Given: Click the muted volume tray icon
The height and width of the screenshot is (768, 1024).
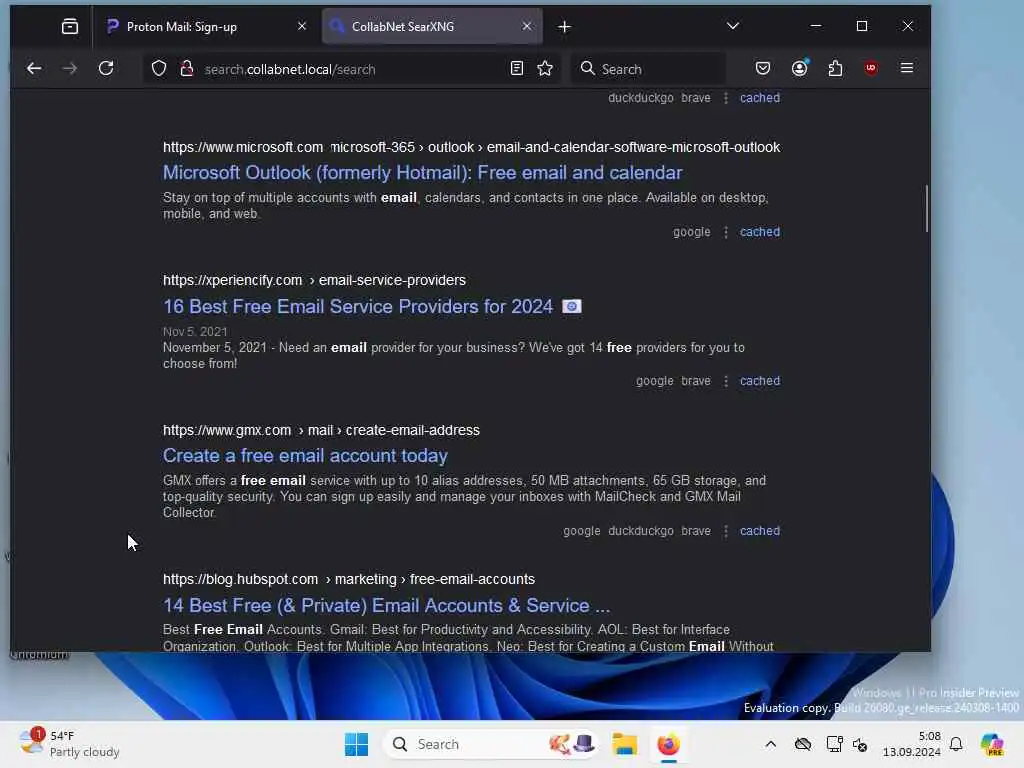Looking at the screenshot, I should click(x=860, y=744).
